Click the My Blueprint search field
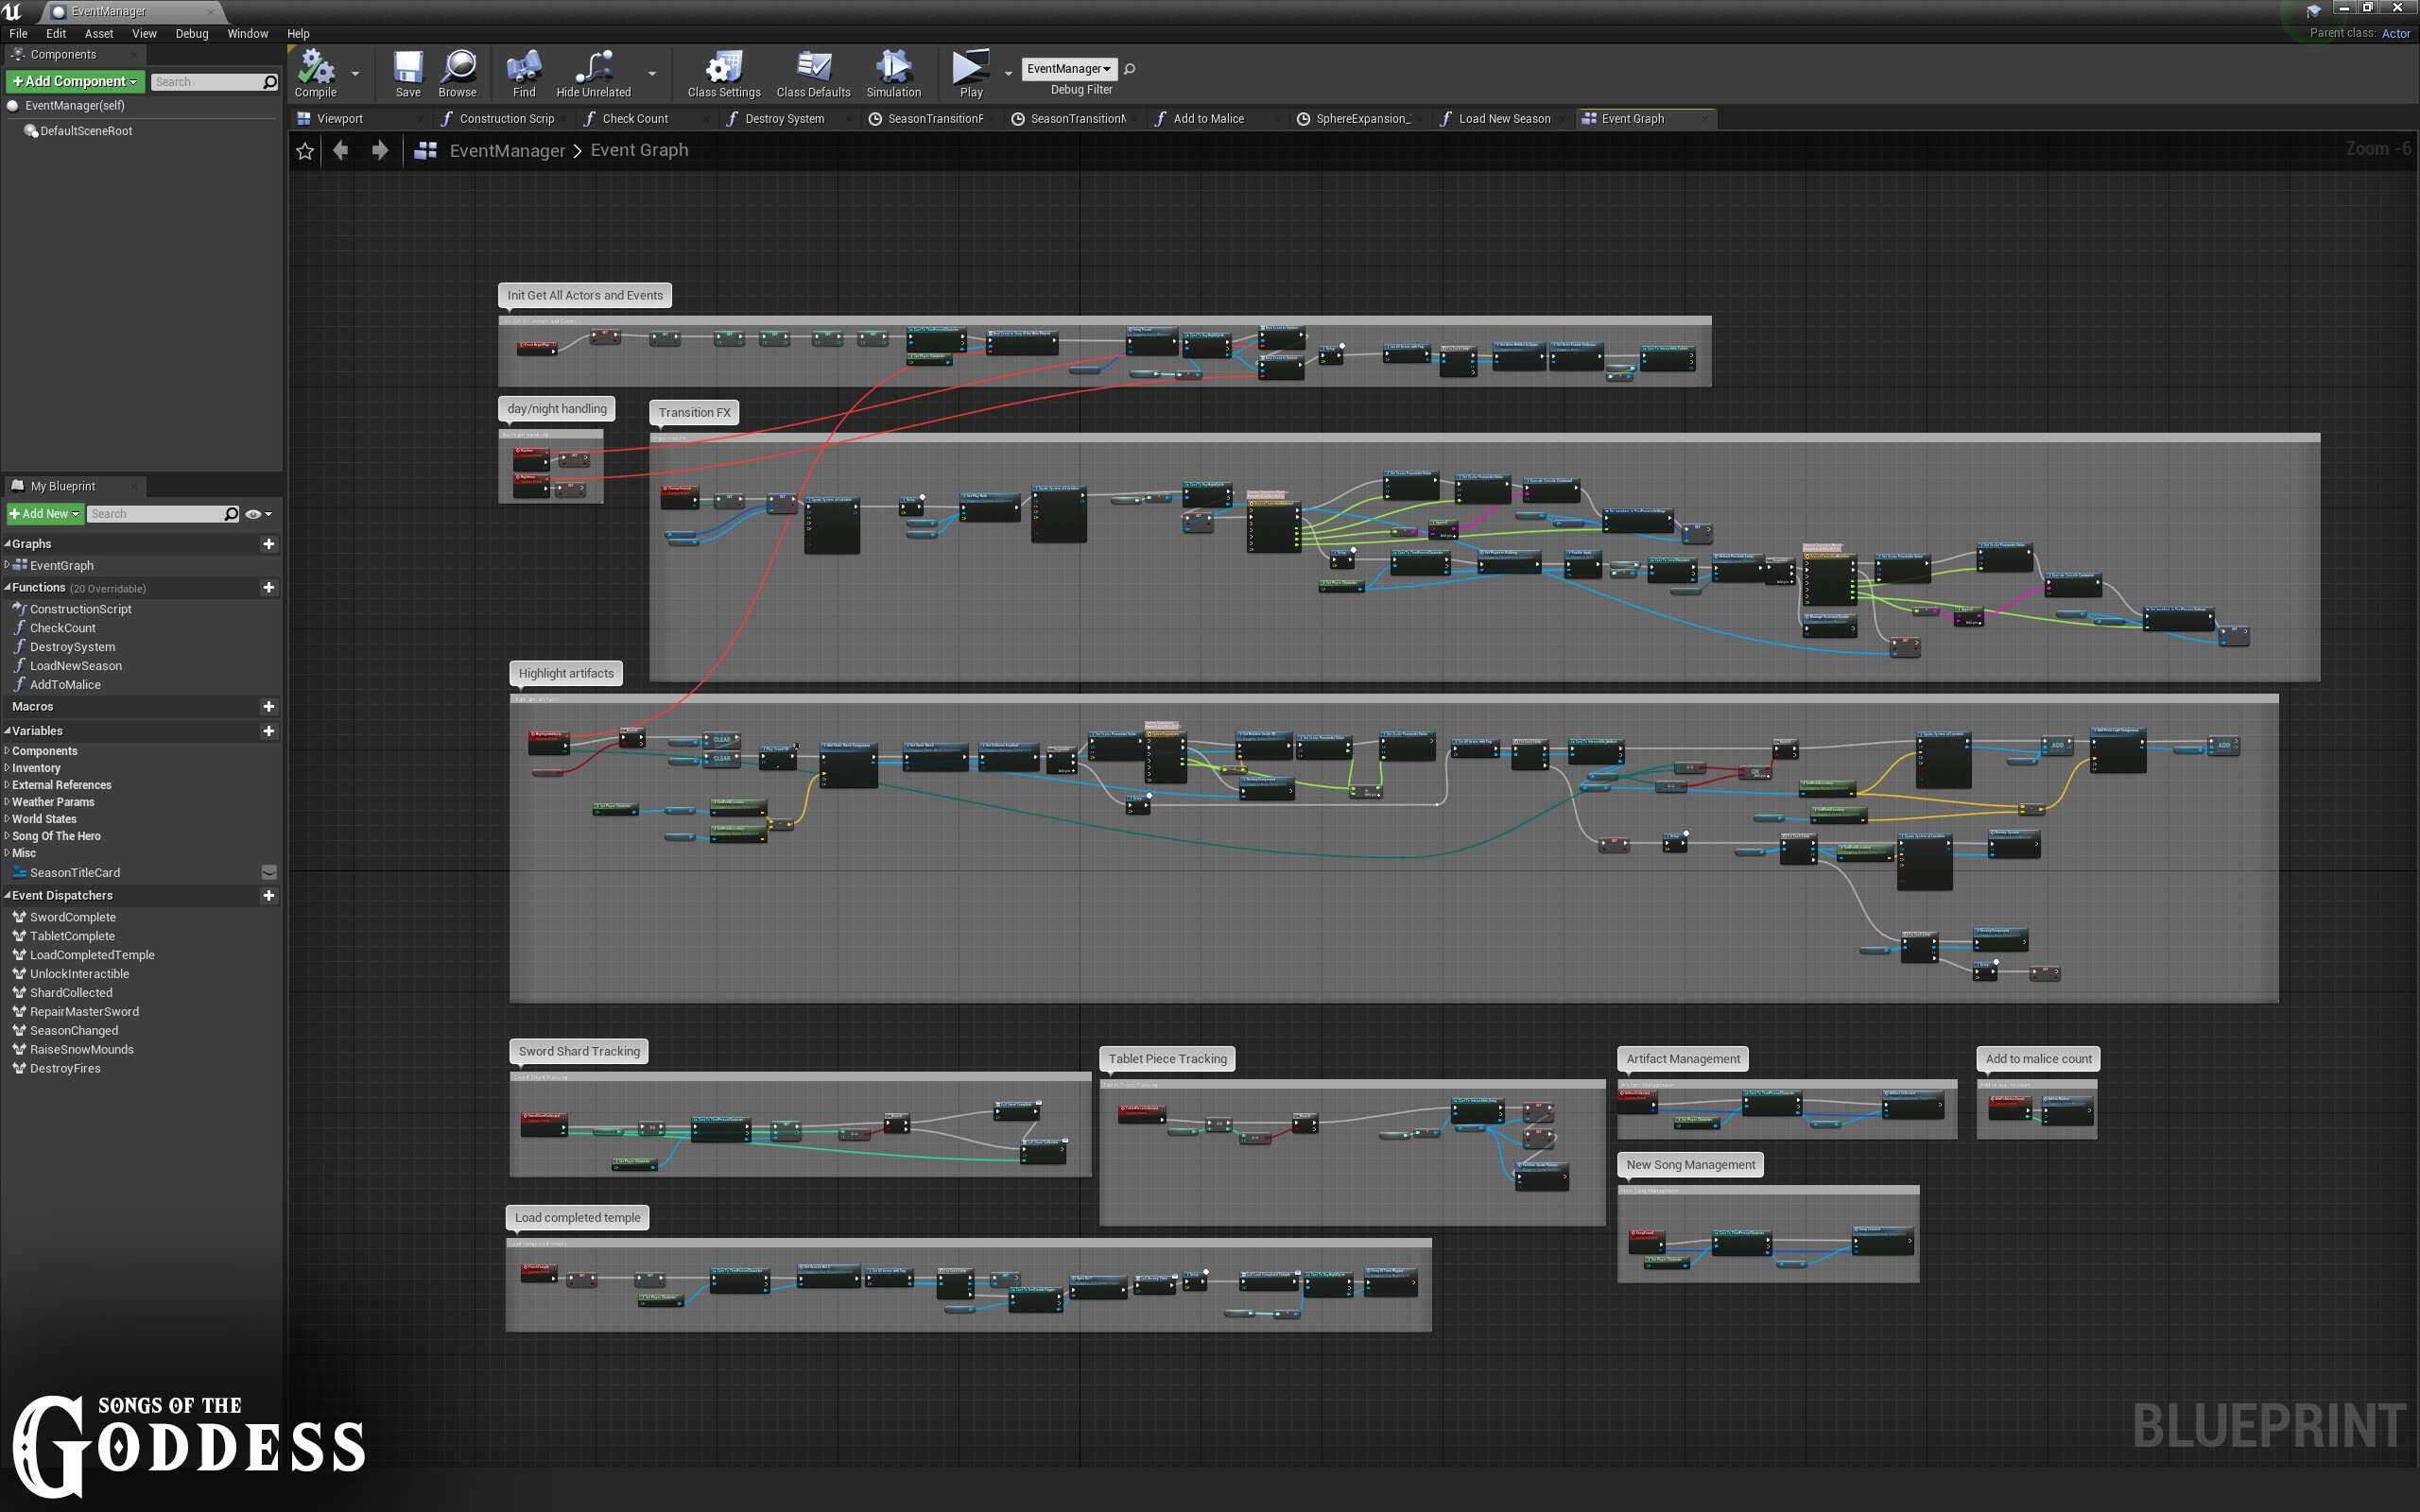 (155, 514)
